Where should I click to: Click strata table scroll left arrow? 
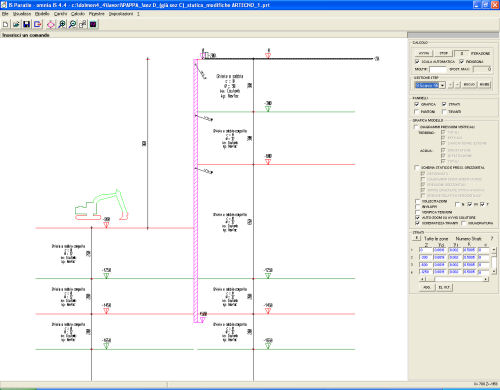click(x=423, y=279)
